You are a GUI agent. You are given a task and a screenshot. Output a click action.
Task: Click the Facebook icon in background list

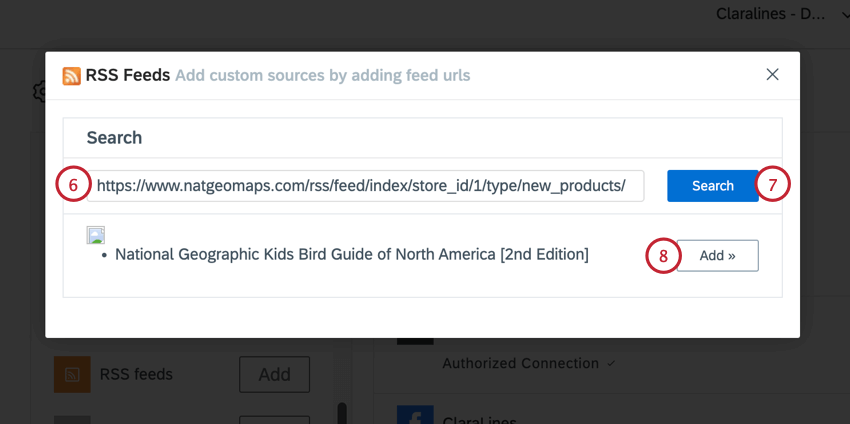(415, 415)
